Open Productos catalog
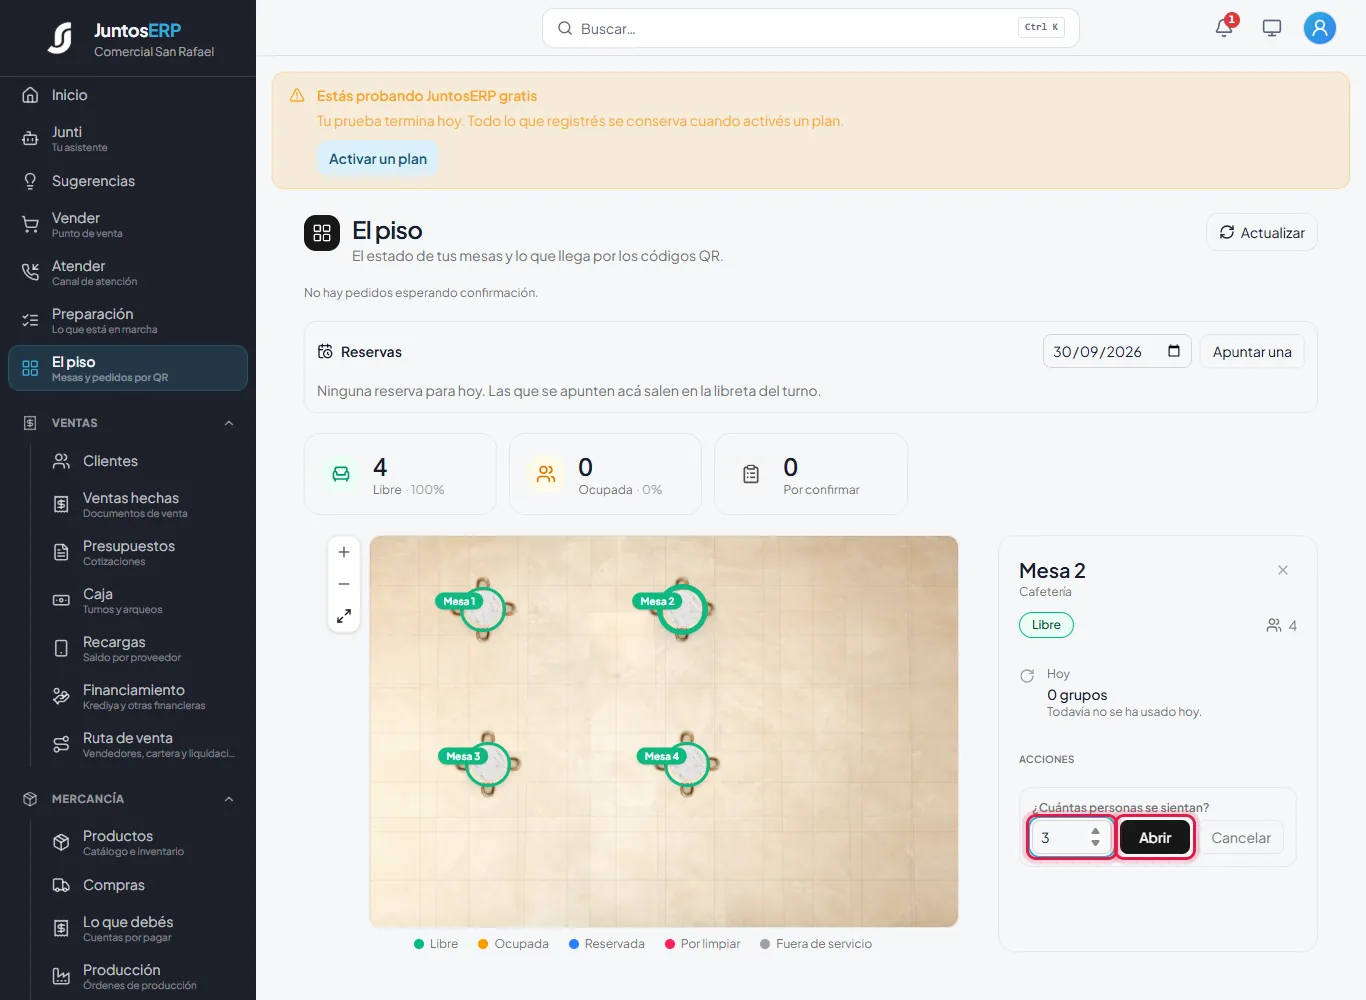This screenshot has width=1366, height=1000. [142, 842]
